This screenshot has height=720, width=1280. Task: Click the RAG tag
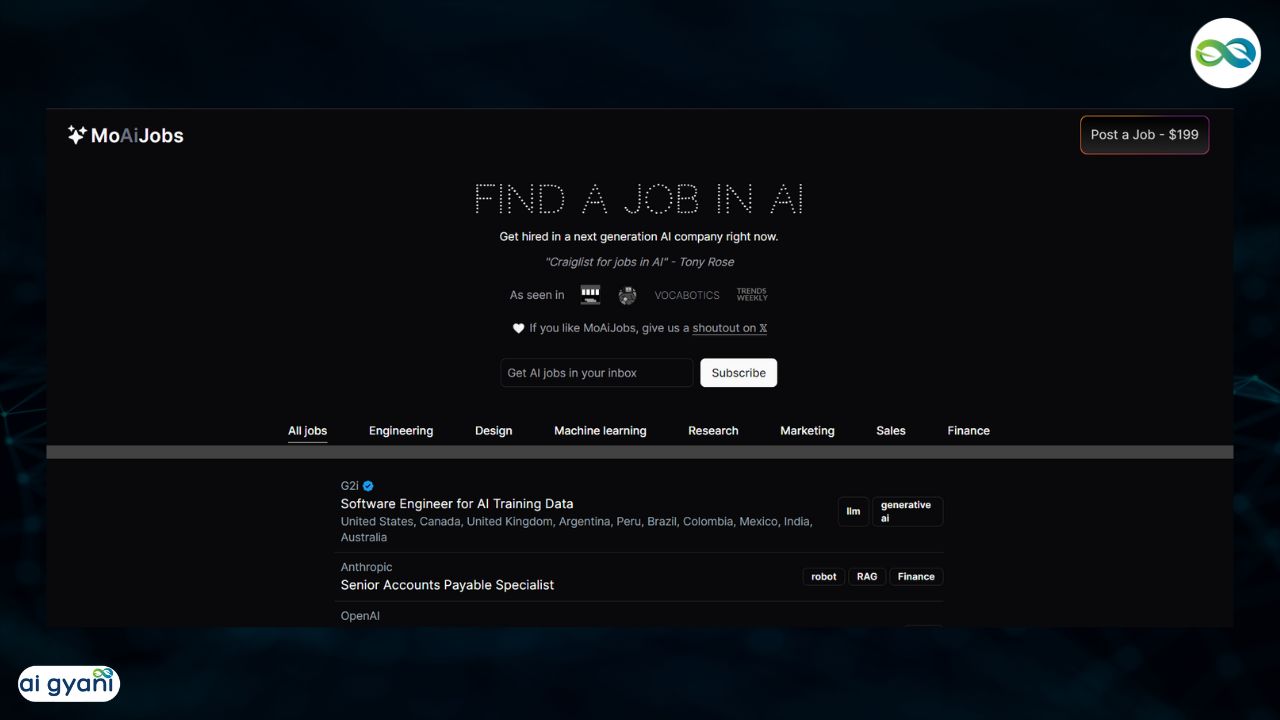[867, 577]
